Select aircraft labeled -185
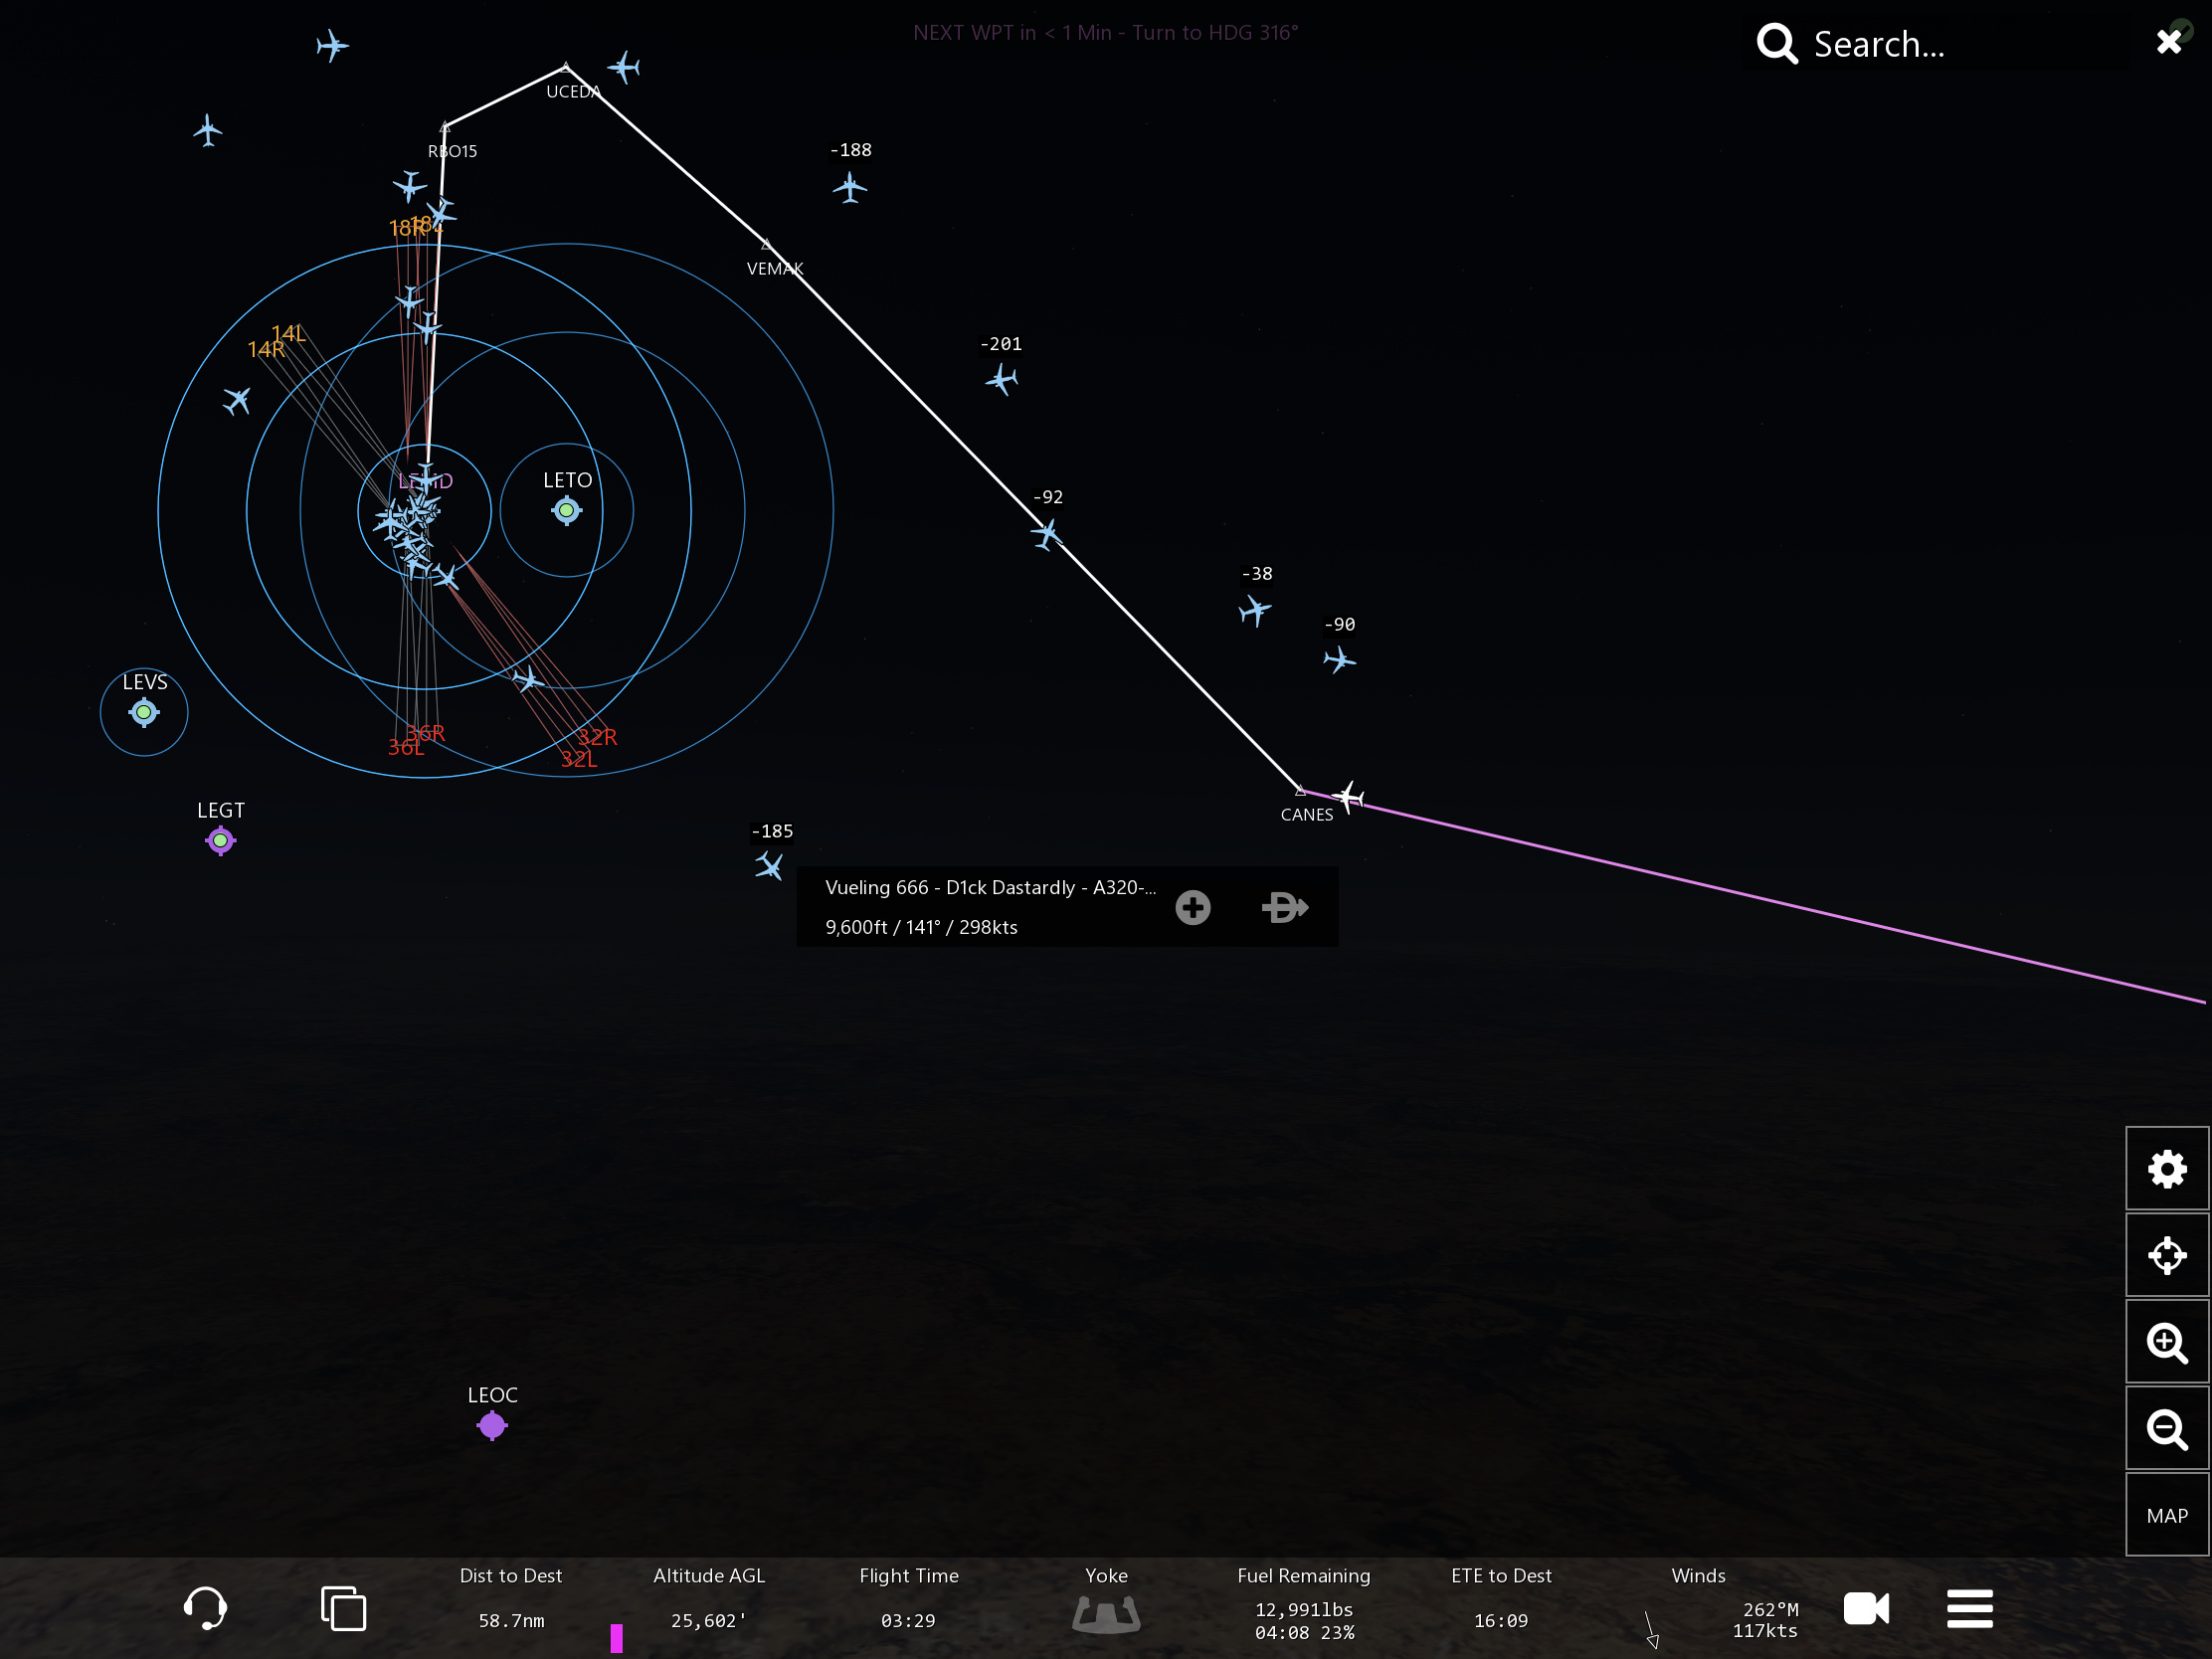 (x=769, y=865)
